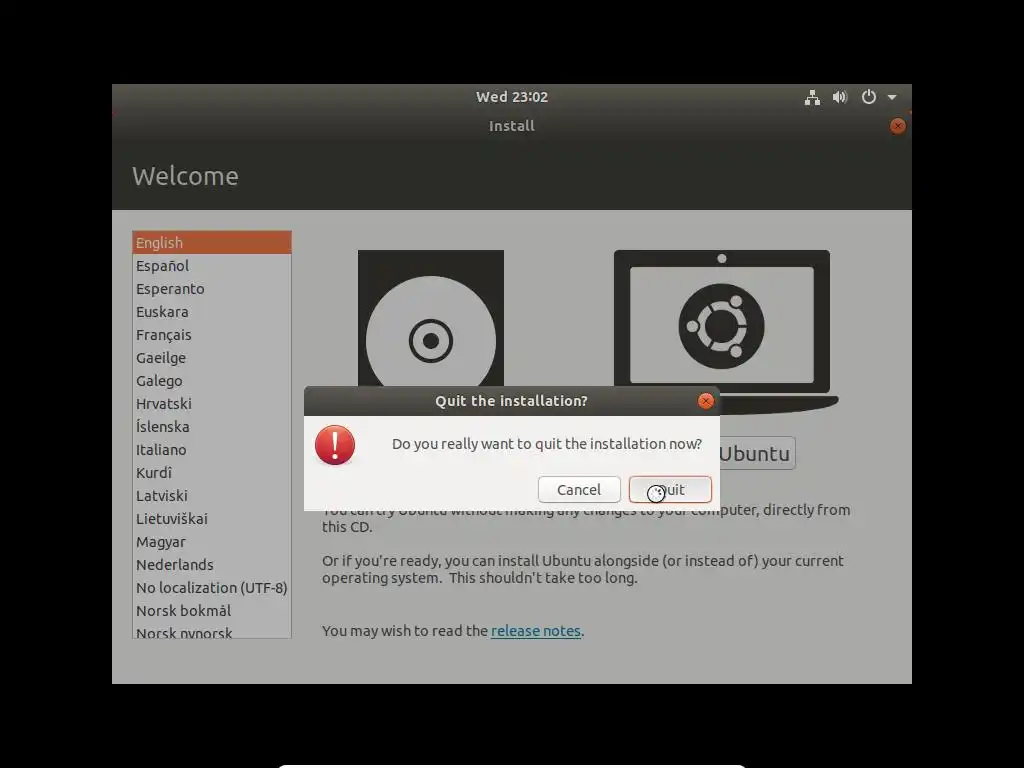
Task: Select Gaeilge in the language list
Action: [x=212, y=358]
